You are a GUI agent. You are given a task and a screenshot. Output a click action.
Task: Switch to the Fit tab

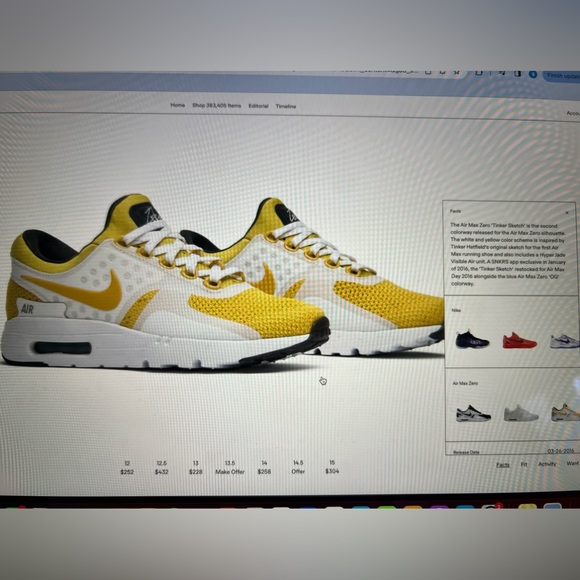tap(524, 464)
